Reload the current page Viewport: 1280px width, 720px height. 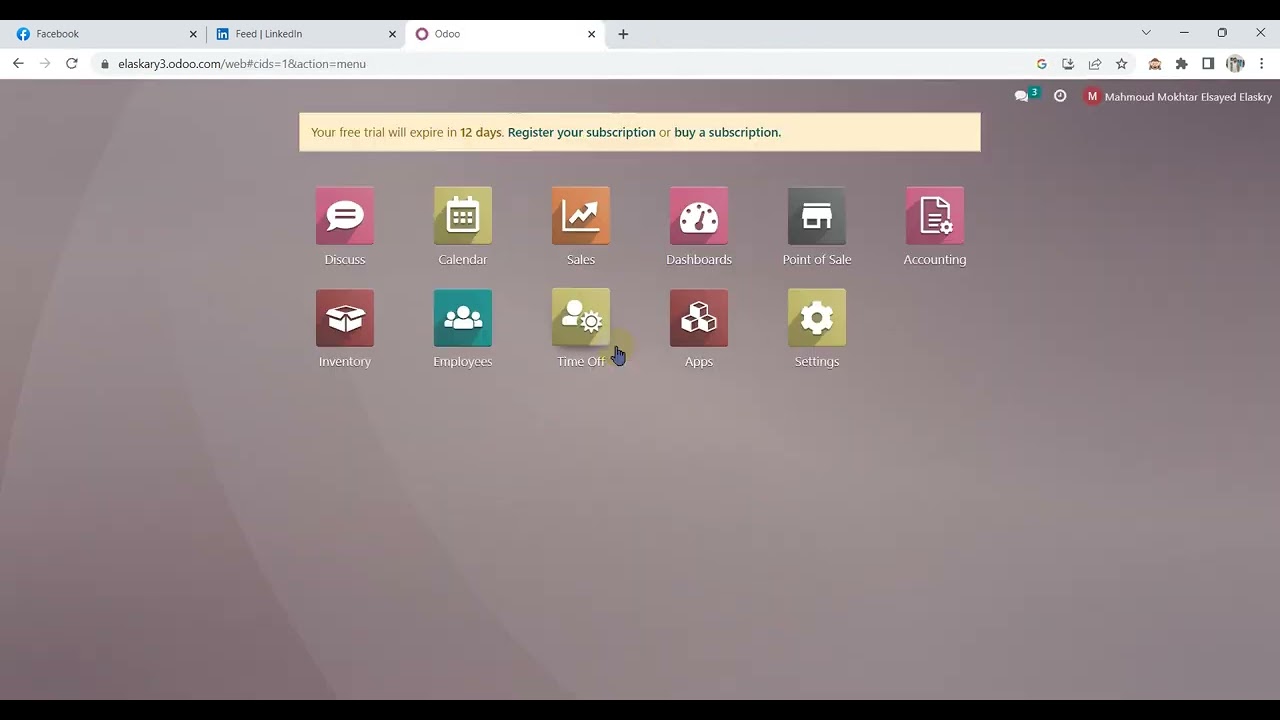72,63
